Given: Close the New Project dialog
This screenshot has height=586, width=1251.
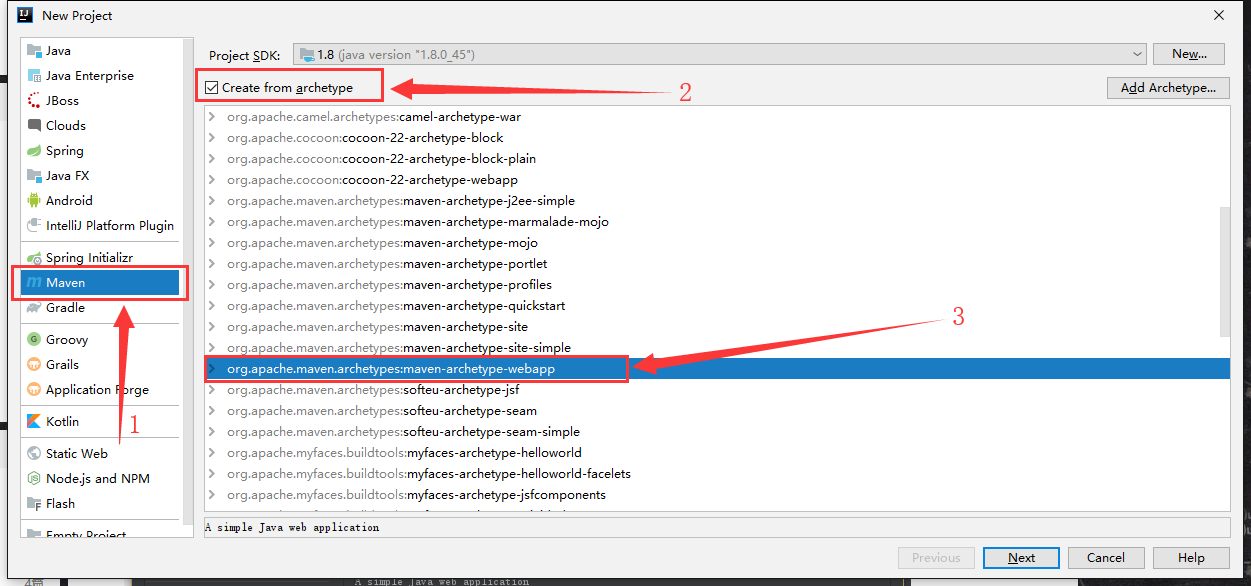Looking at the screenshot, I should click(x=1219, y=15).
